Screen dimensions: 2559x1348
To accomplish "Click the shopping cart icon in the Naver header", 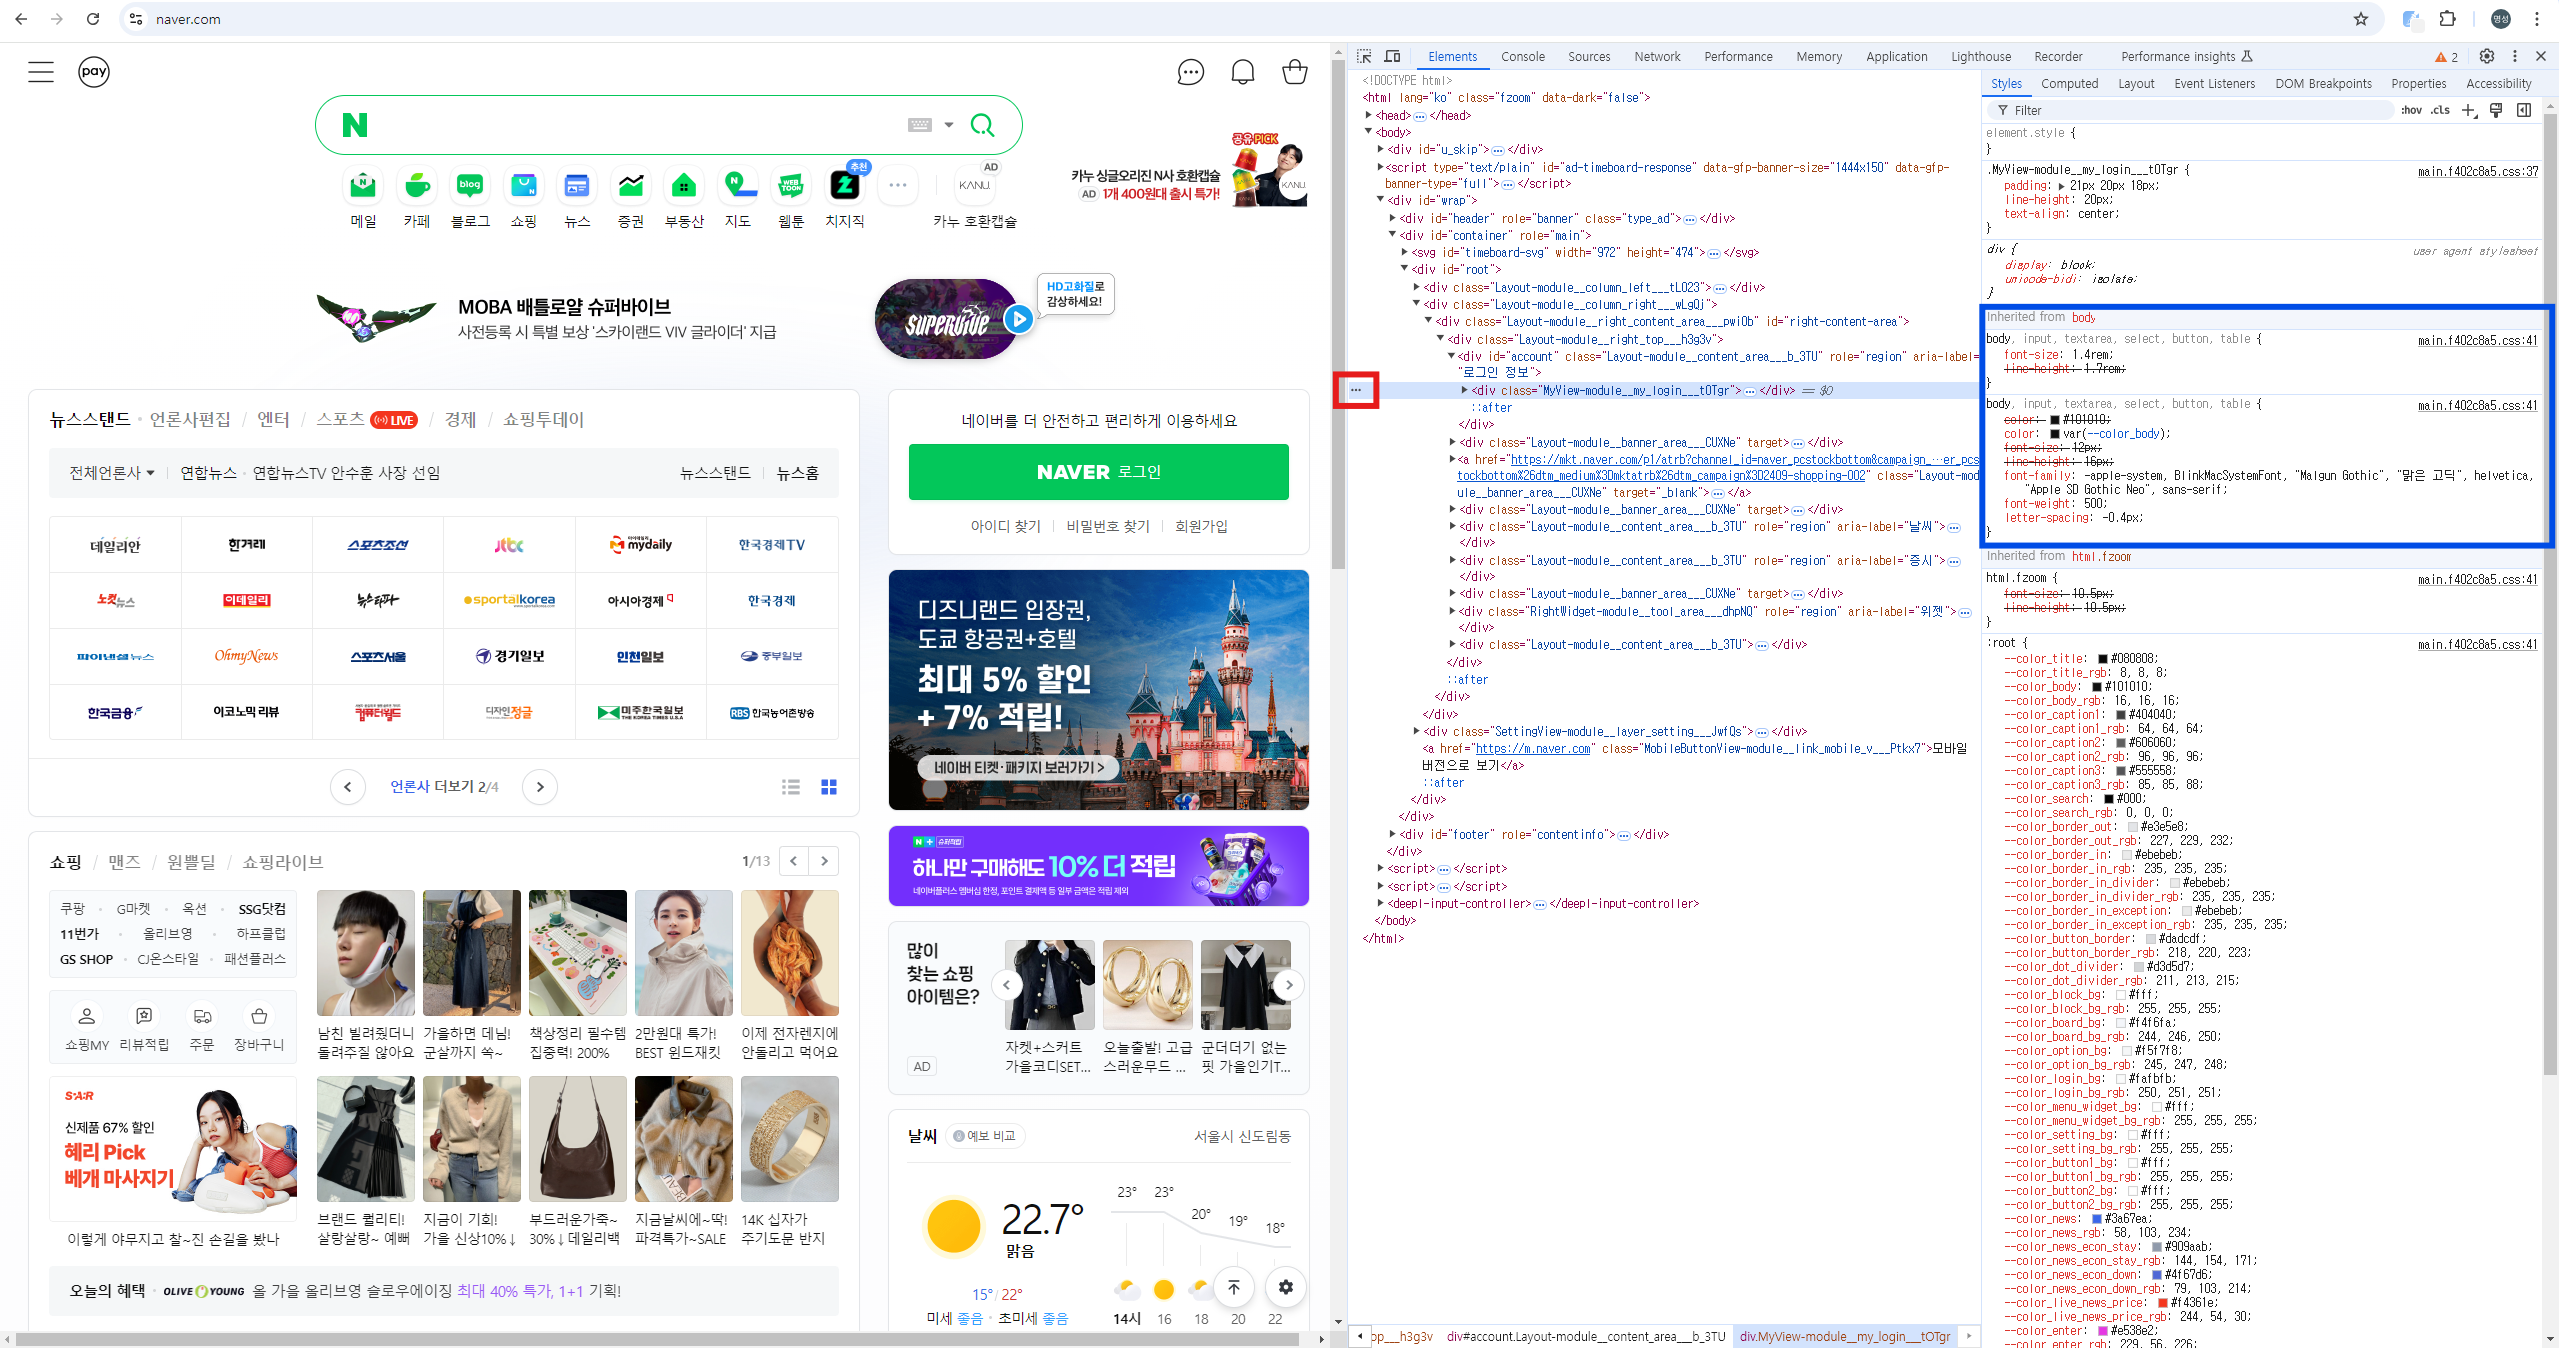I will (1294, 72).
